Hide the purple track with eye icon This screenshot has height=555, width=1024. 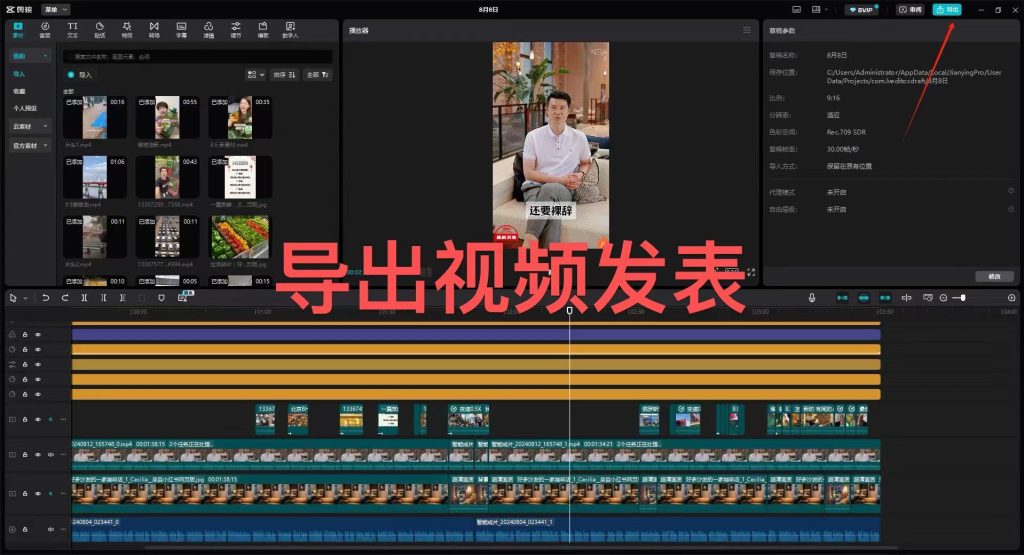point(38,334)
